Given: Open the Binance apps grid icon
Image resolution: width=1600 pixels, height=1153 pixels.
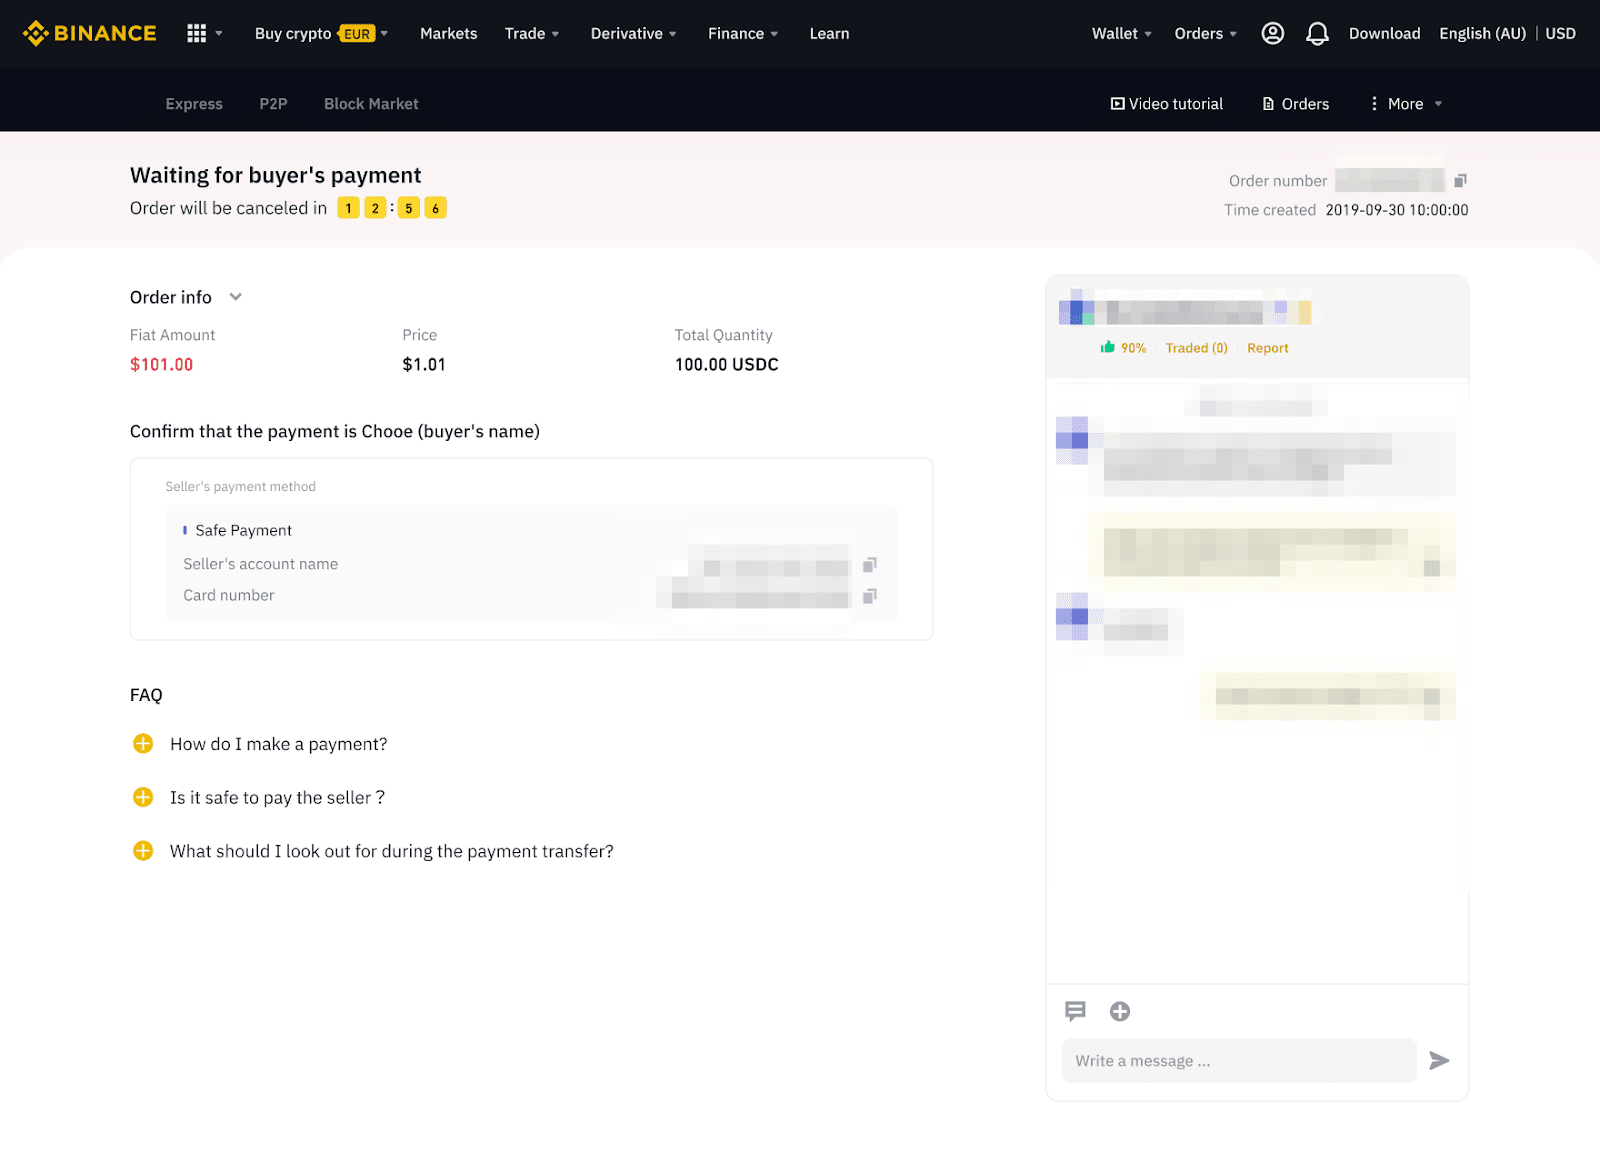Looking at the screenshot, I should tap(196, 33).
